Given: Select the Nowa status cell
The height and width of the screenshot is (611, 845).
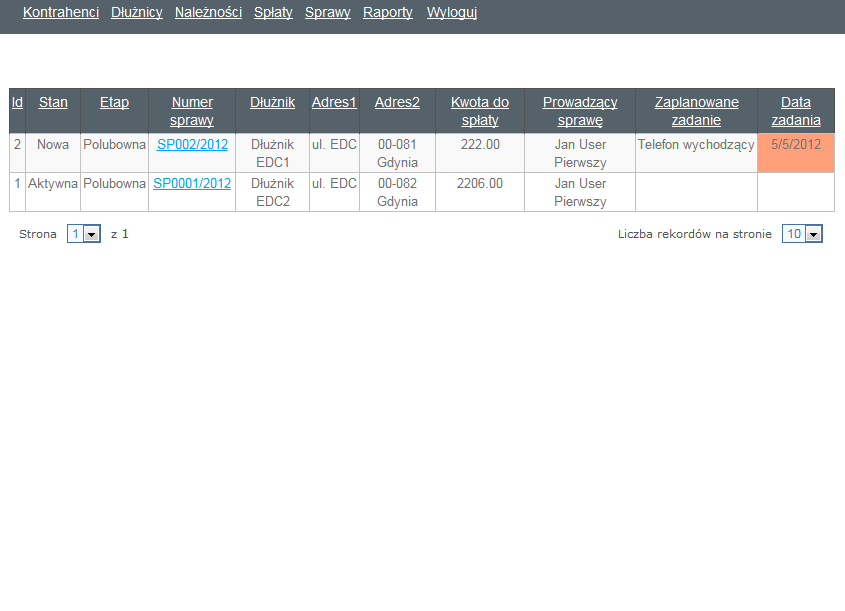Looking at the screenshot, I should pyautogui.click(x=53, y=153).
